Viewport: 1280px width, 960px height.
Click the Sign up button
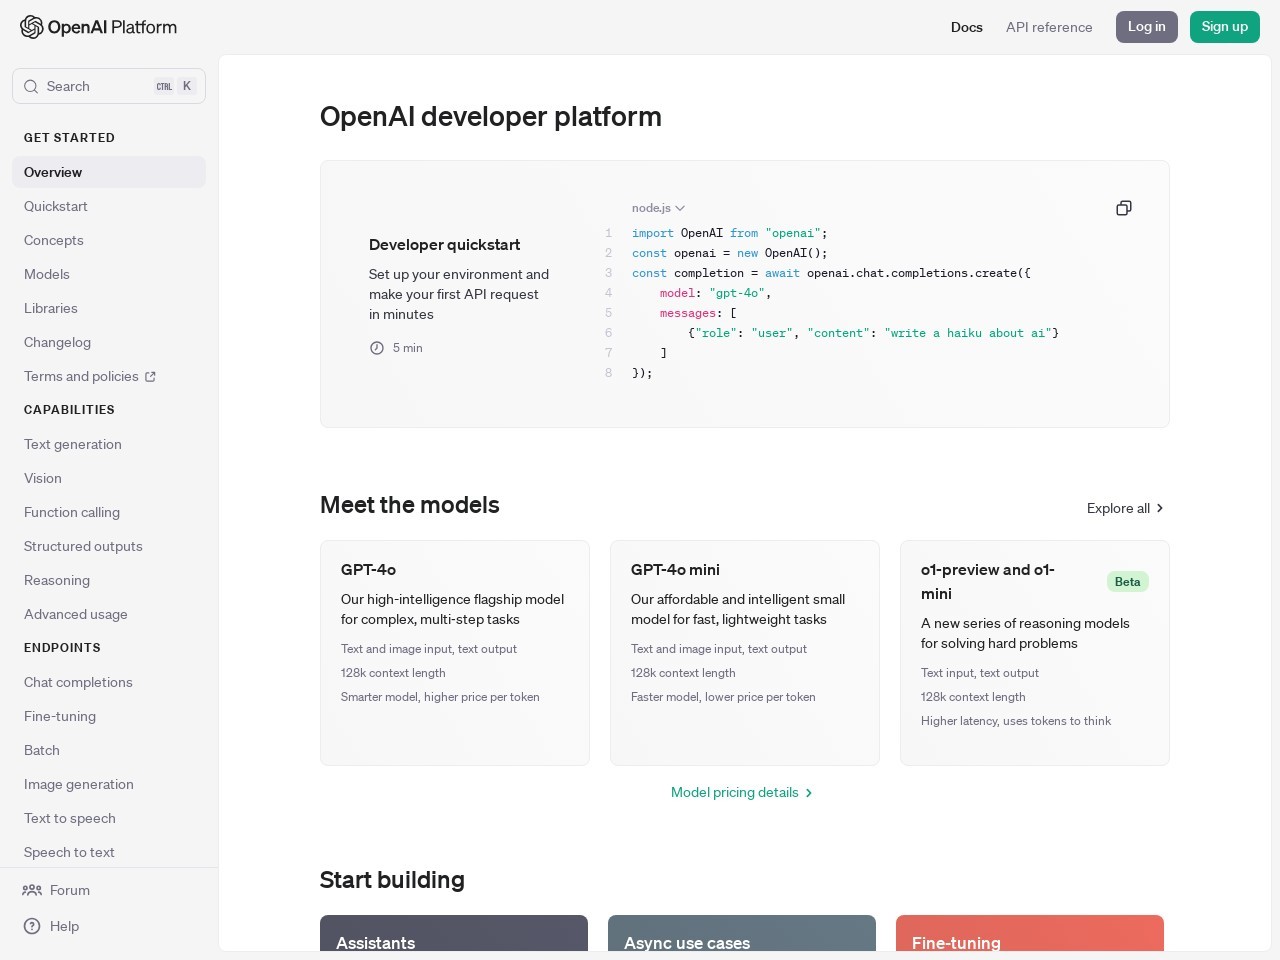(x=1225, y=27)
